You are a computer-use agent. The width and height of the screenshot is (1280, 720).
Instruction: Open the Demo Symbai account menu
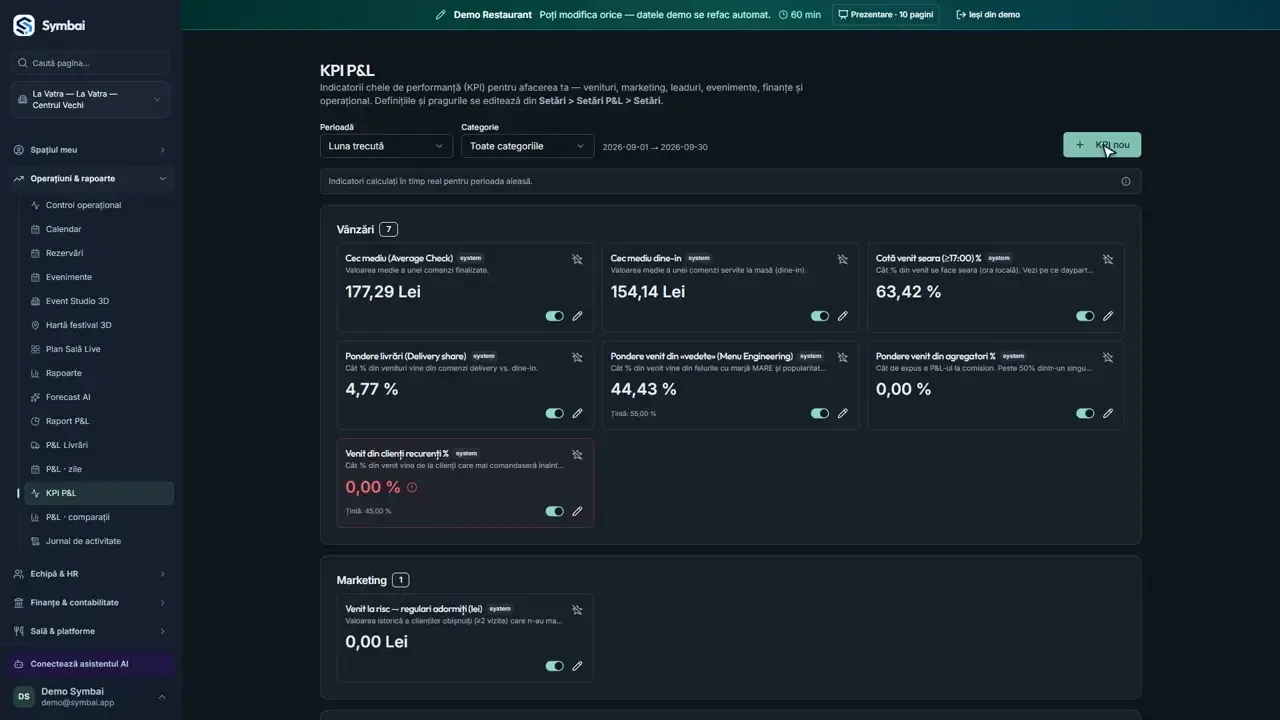tap(90, 697)
